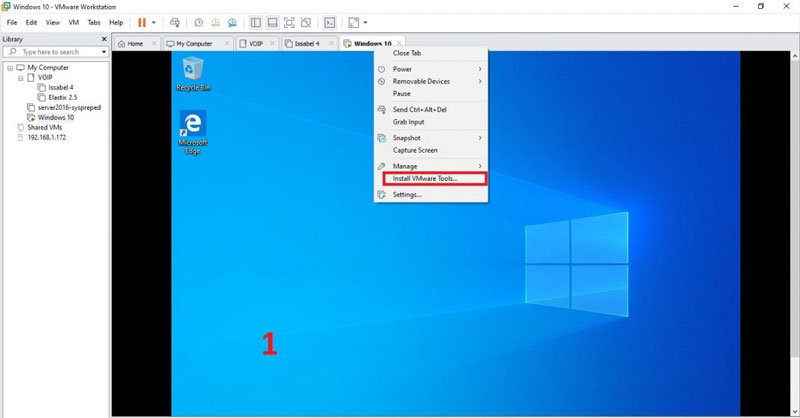Switch to the Issabel 4 tab

pyautogui.click(x=307, y=44)
